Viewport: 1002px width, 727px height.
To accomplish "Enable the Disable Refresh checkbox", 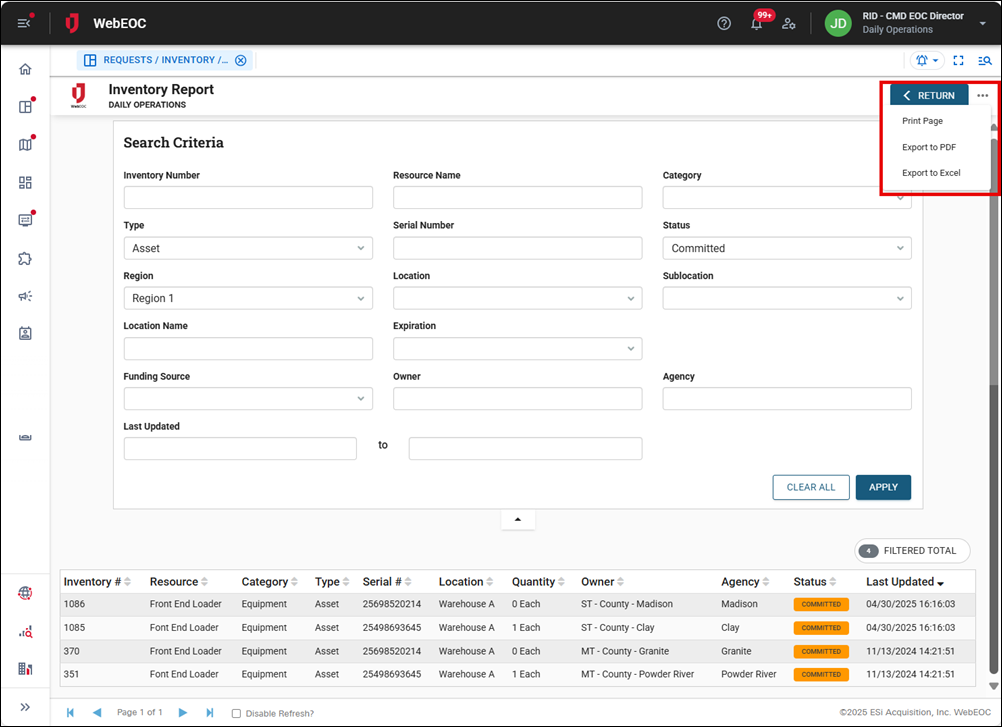I will [x=236, y=713].
